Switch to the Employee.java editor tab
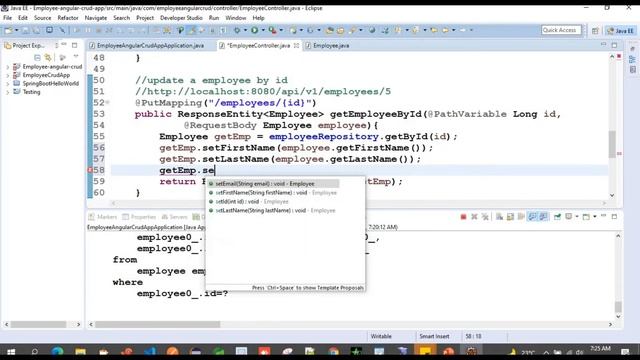 331,46
